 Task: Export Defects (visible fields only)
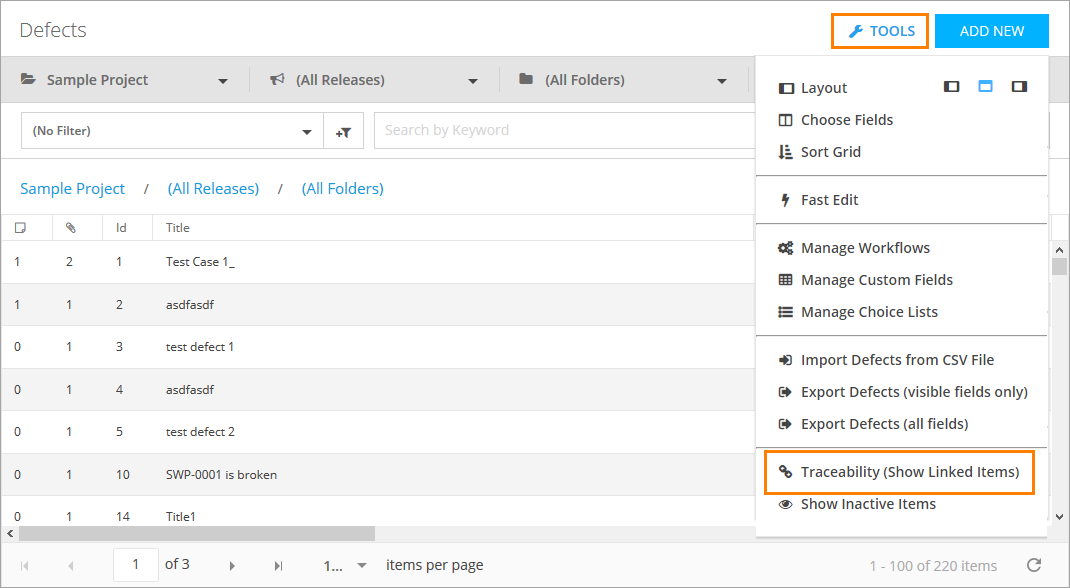tap(903, 392)
